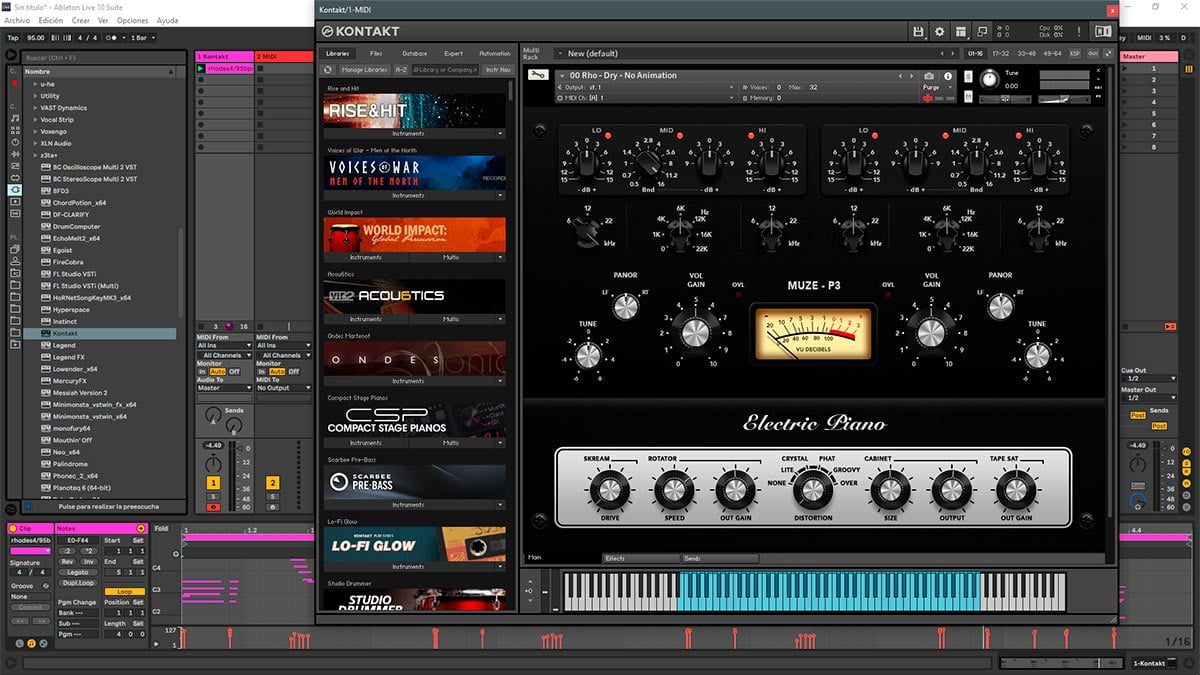Expand the u-he folder
This screenshot has height=675, width=1200.
(x=35, y=84)
